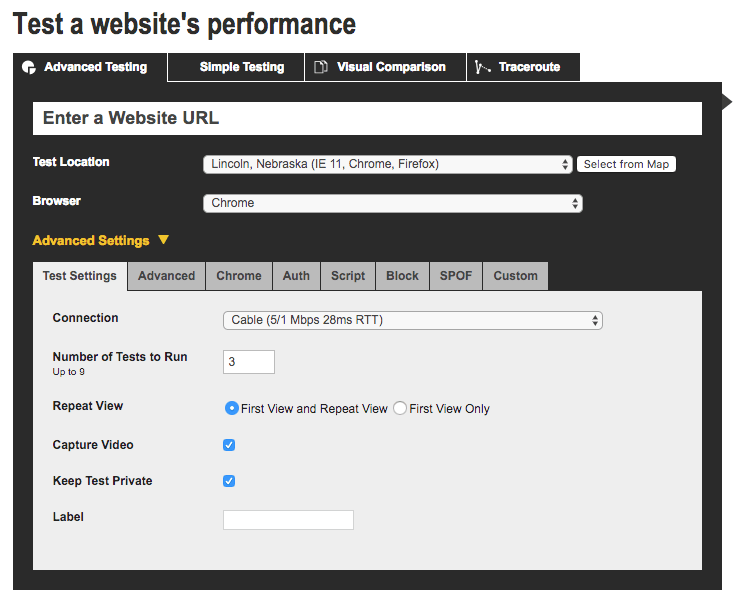The width and height of the screenshot is (736, 599).
Task: Open the Connection dropdown showing Cable
Action: click(x=413, y=320)
